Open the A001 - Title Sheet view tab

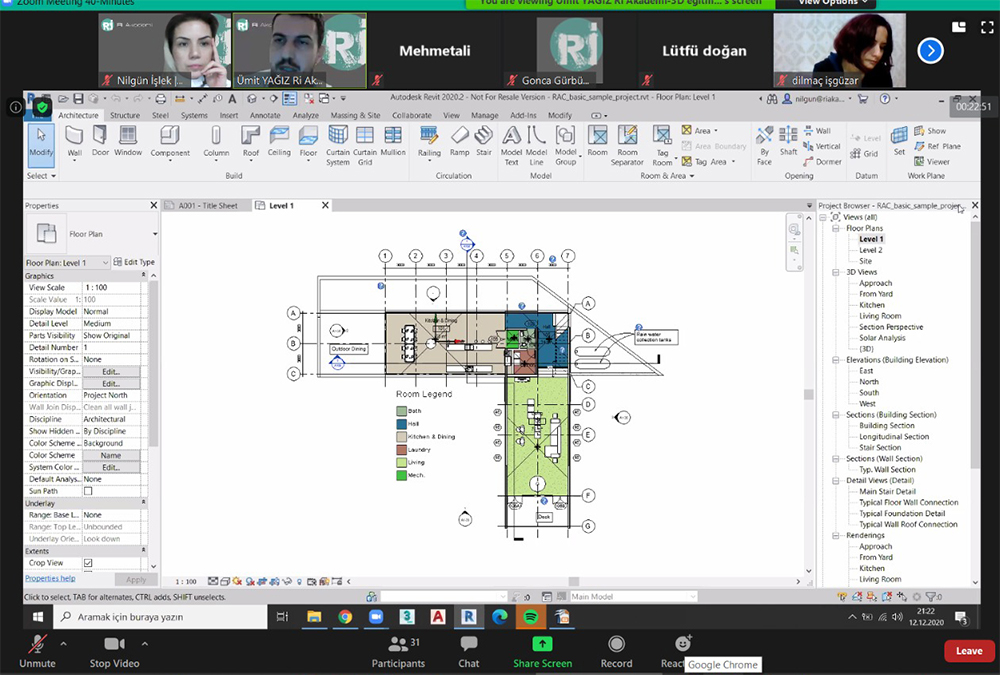click(207, 205)
